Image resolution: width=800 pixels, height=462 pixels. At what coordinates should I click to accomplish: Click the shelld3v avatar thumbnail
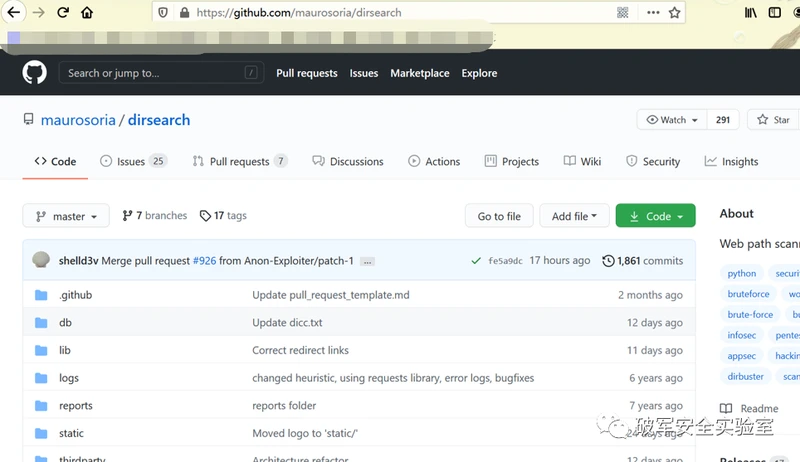pos(41,260)
